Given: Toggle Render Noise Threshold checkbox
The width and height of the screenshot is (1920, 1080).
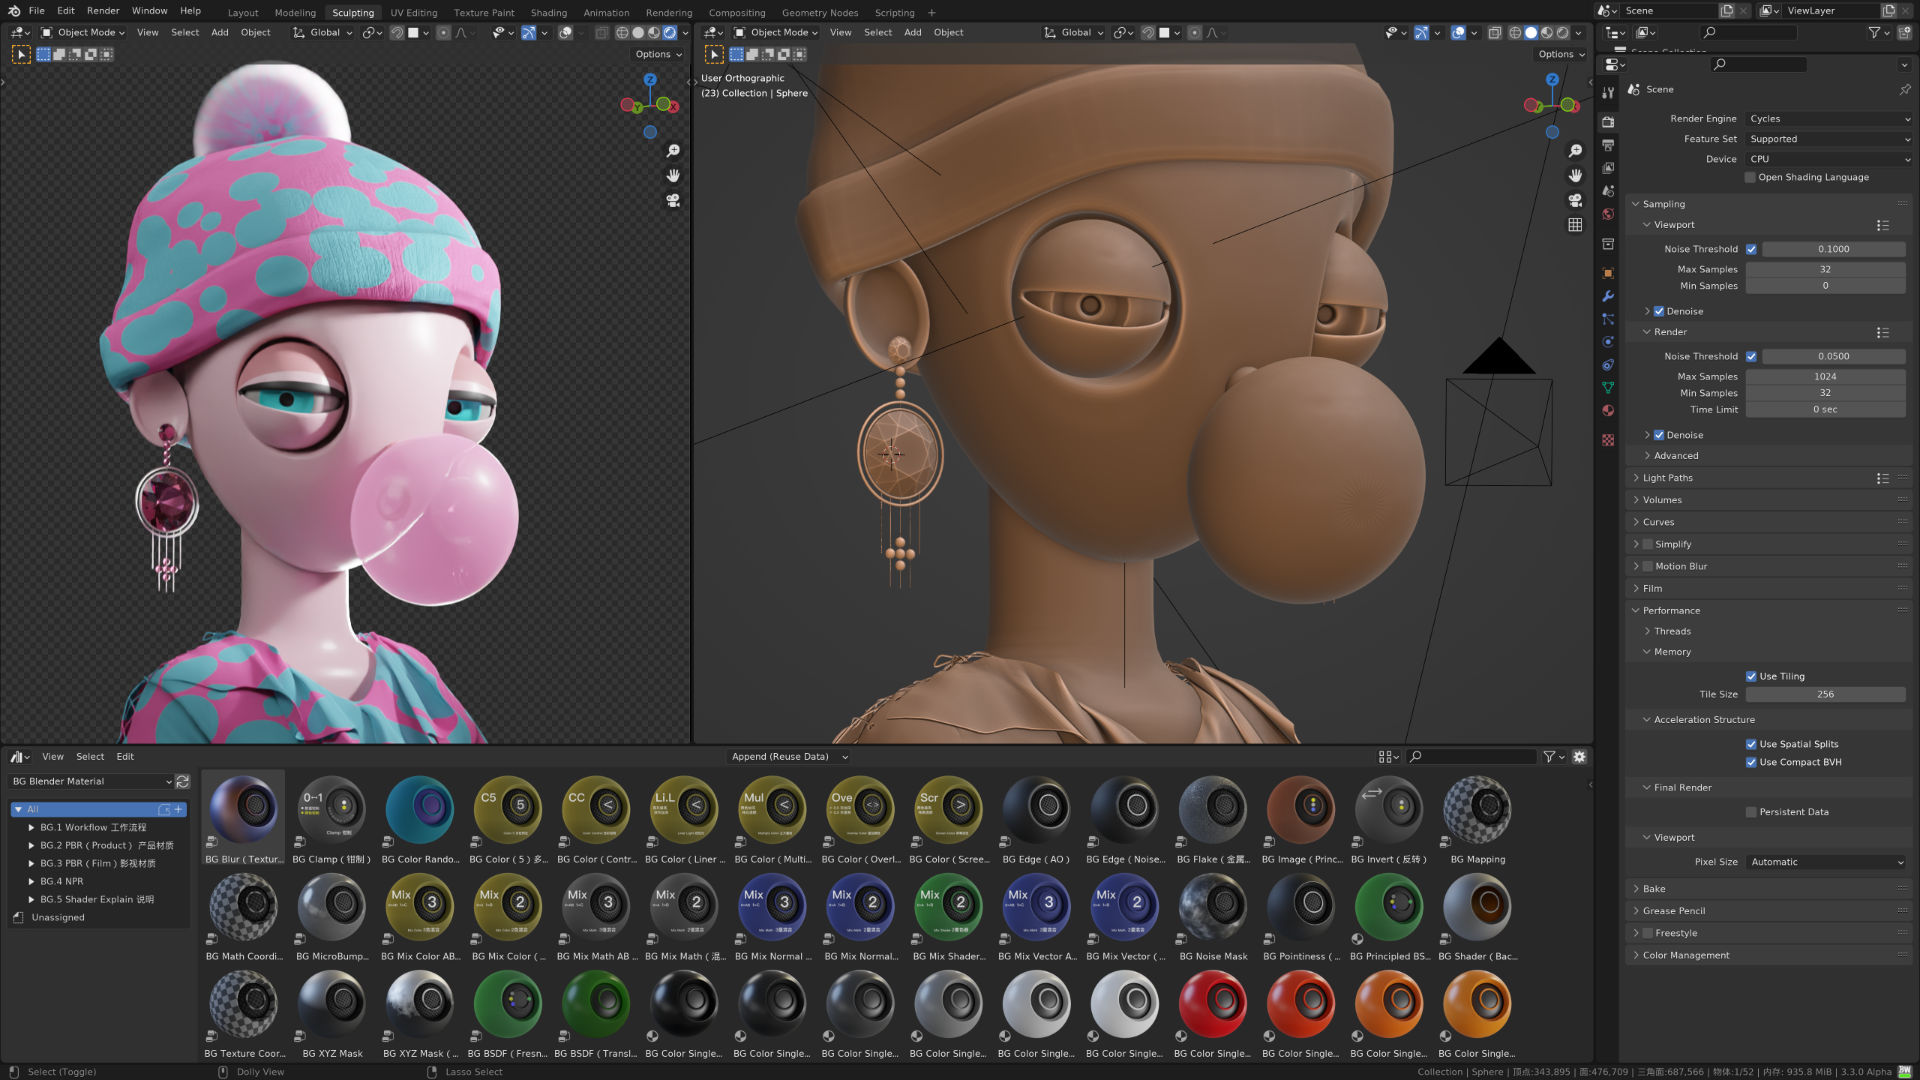Looking at the screenshot, I should coord(1751,356).
